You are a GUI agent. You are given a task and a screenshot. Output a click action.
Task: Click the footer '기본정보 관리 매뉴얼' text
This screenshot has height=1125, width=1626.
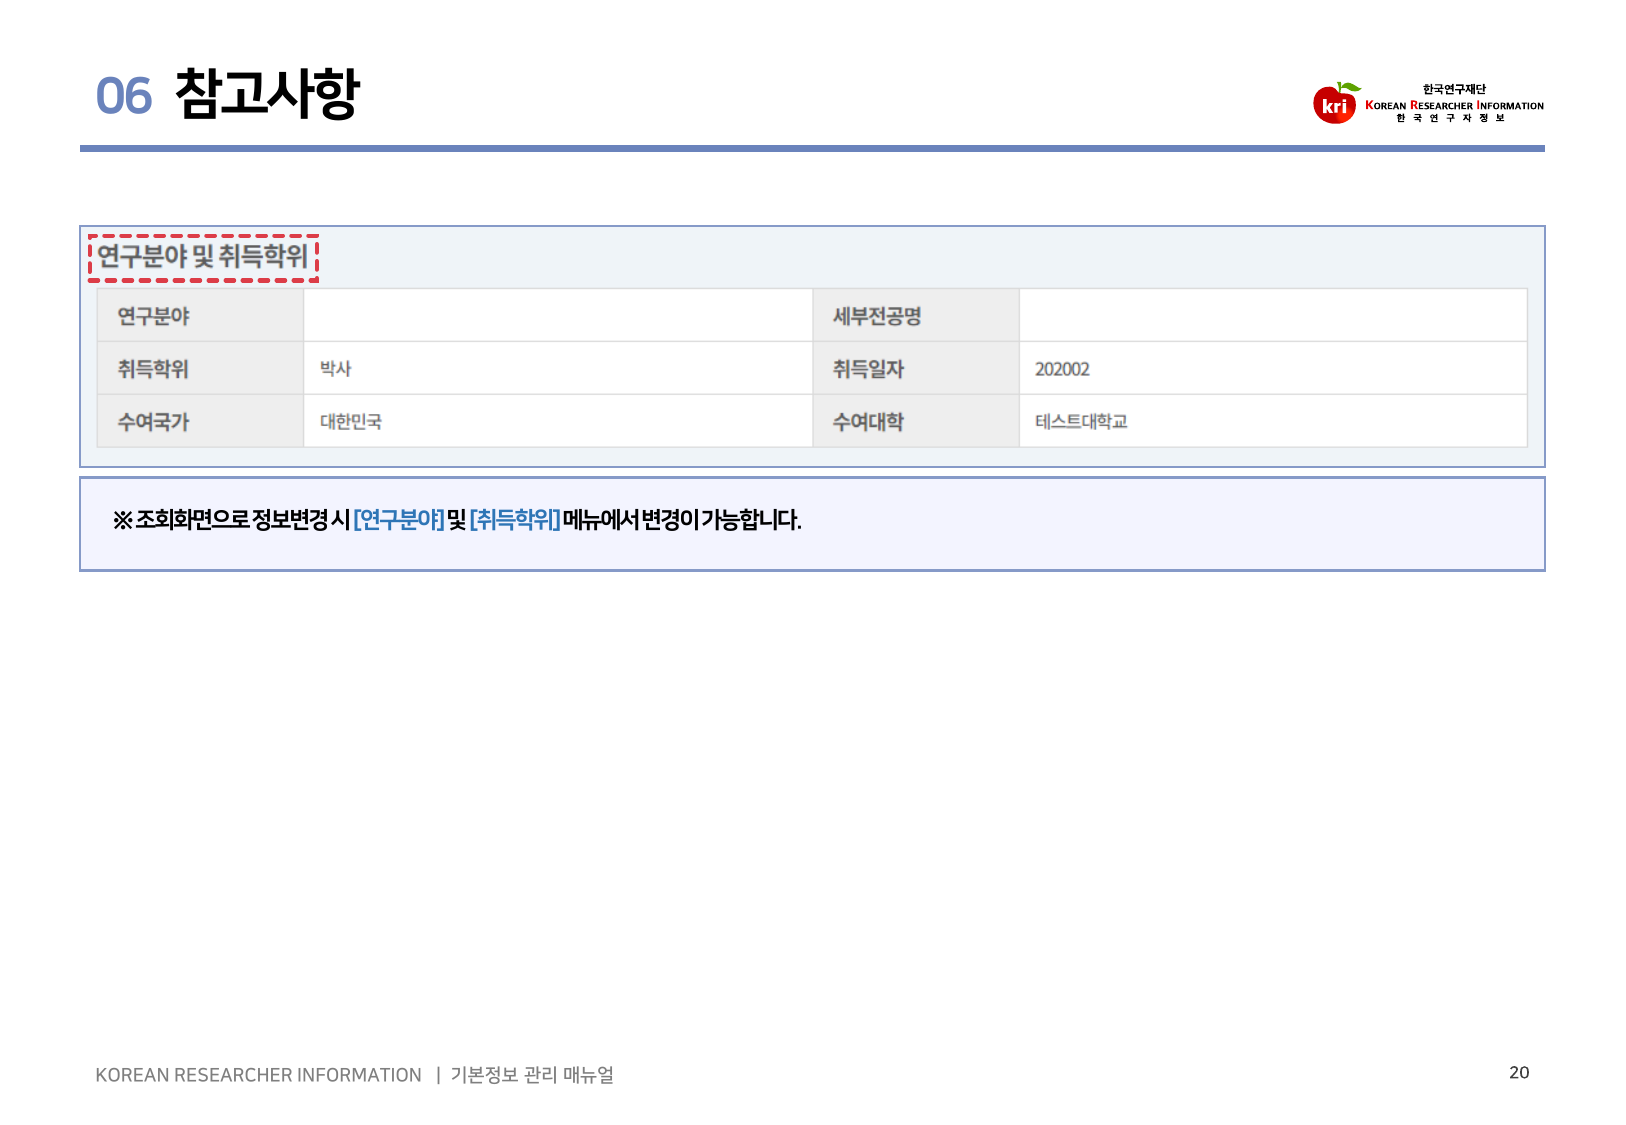tap(532, 1075)
